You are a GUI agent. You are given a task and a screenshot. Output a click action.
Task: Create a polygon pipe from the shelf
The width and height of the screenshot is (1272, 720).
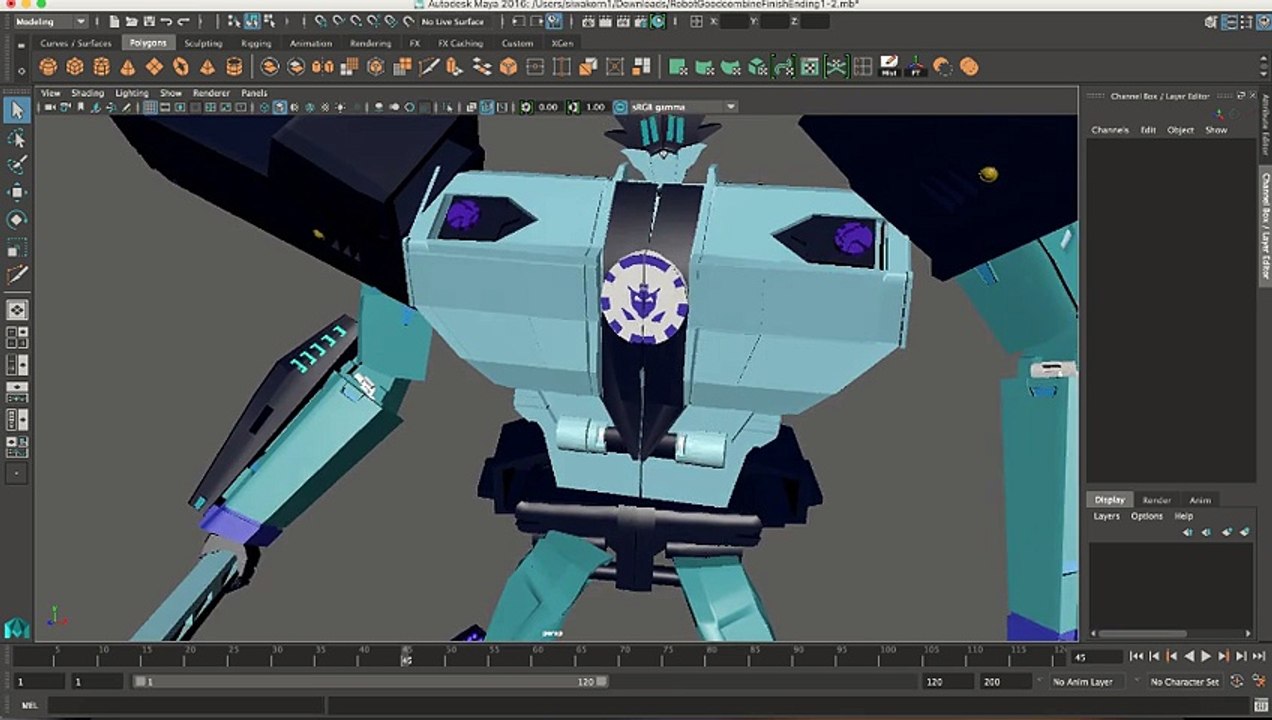(234, 67)
